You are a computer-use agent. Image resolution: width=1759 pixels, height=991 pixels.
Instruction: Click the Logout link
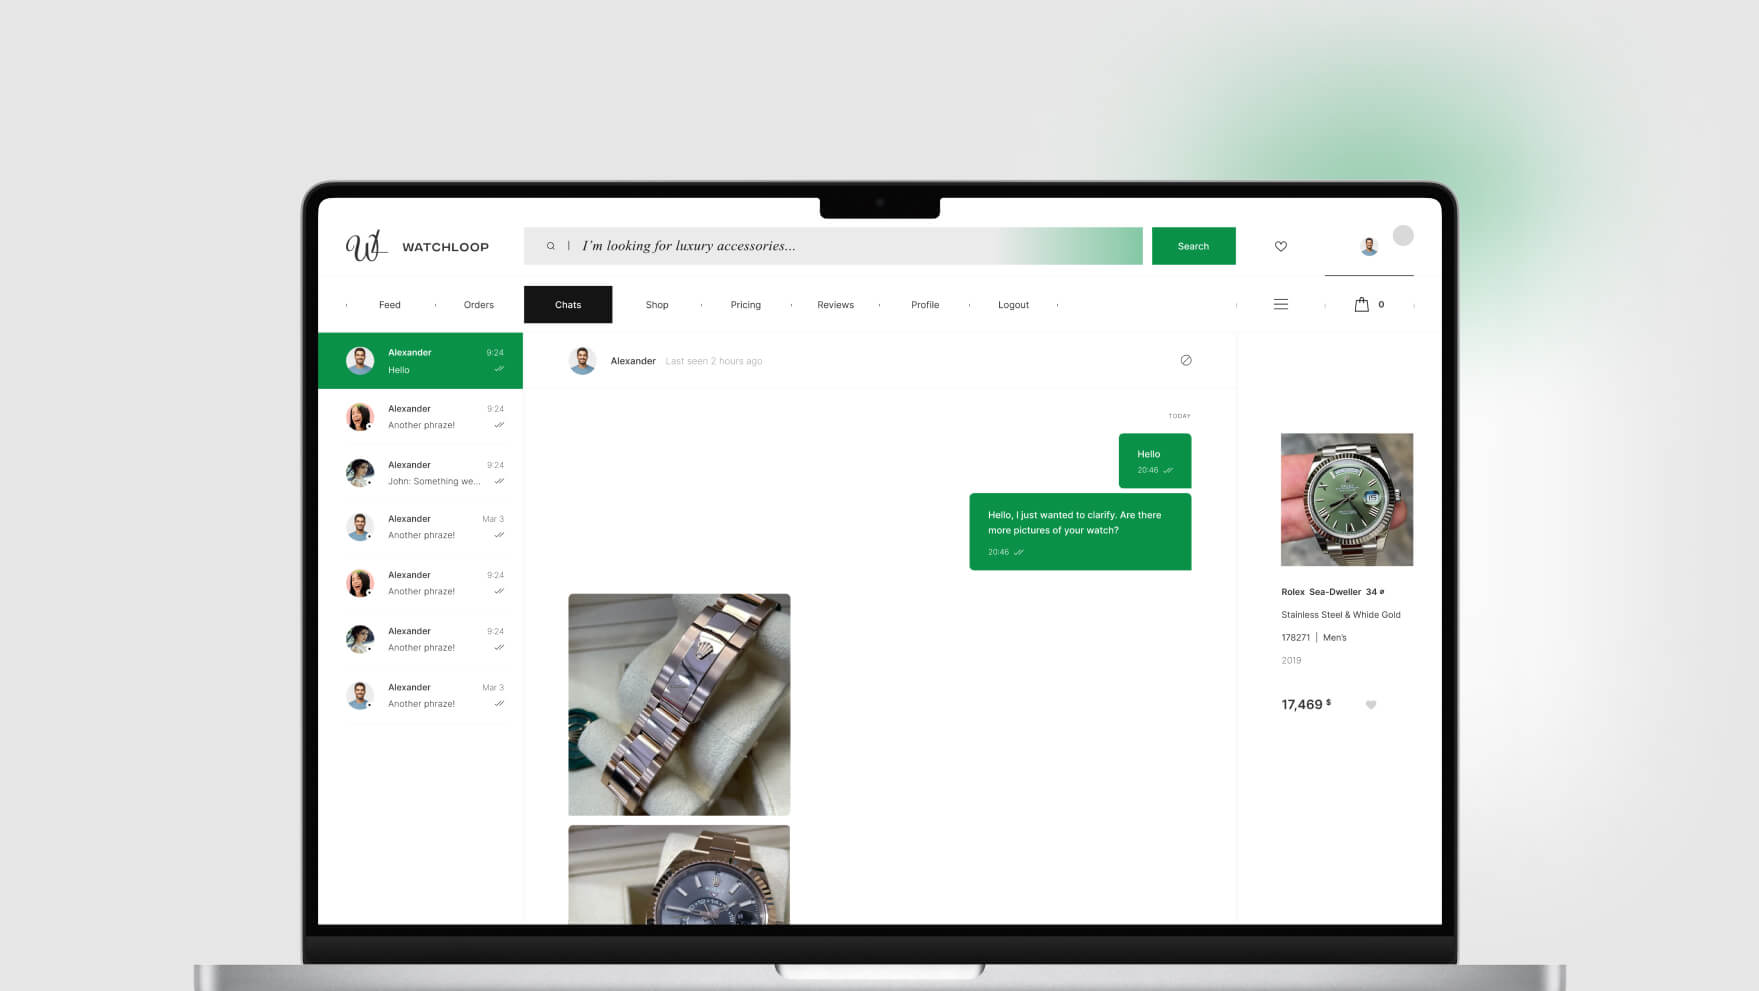(x=1013, y=305)
